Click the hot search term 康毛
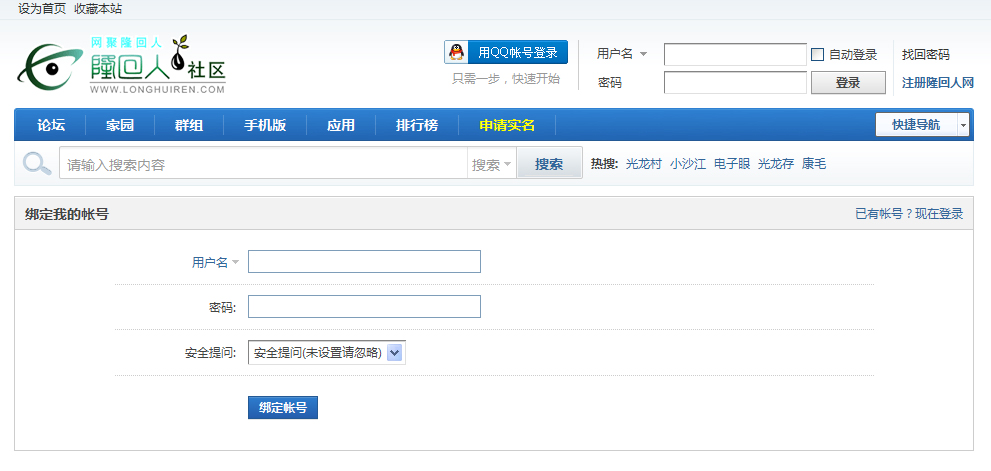The width and height of the screenshot is (991, 471). (x=813, y=164)
